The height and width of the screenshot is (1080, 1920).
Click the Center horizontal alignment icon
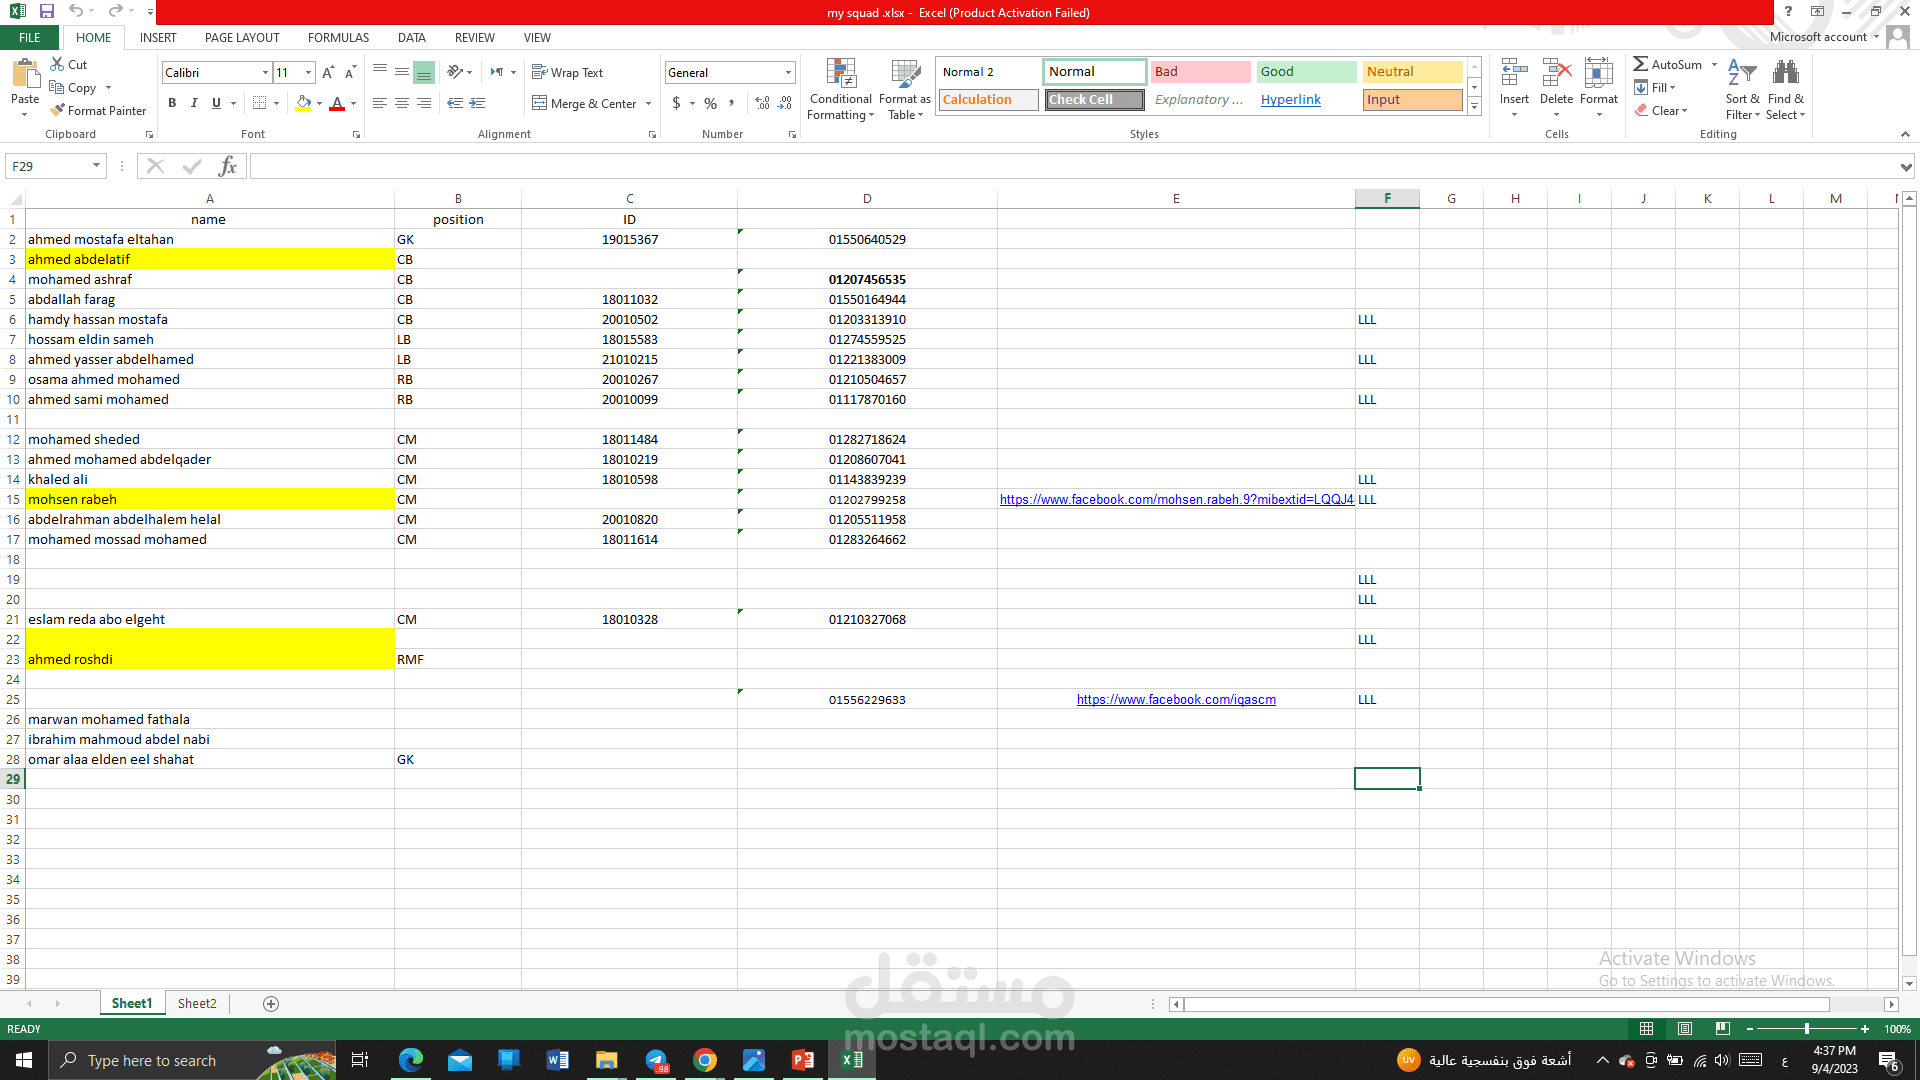pos(402,103)
